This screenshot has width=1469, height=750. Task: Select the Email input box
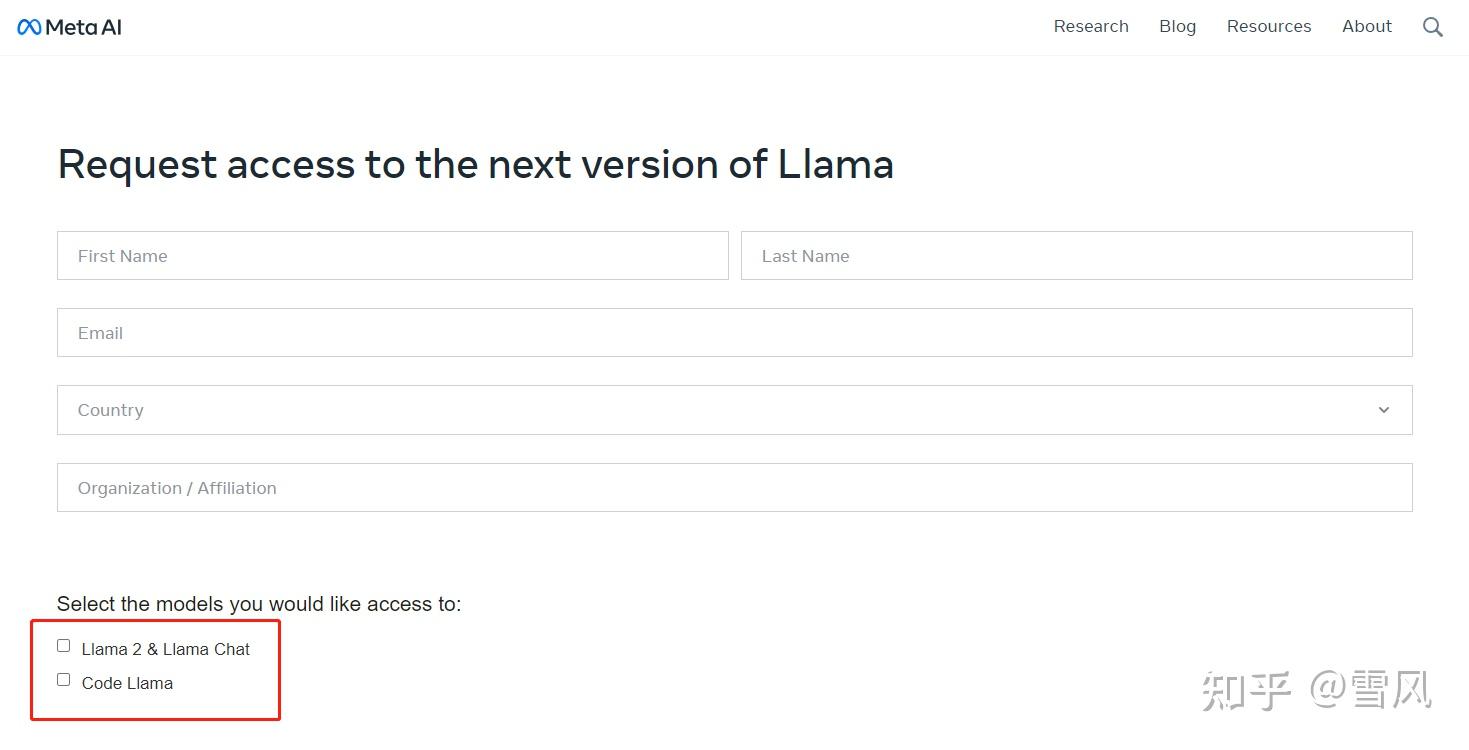(735, 332)
